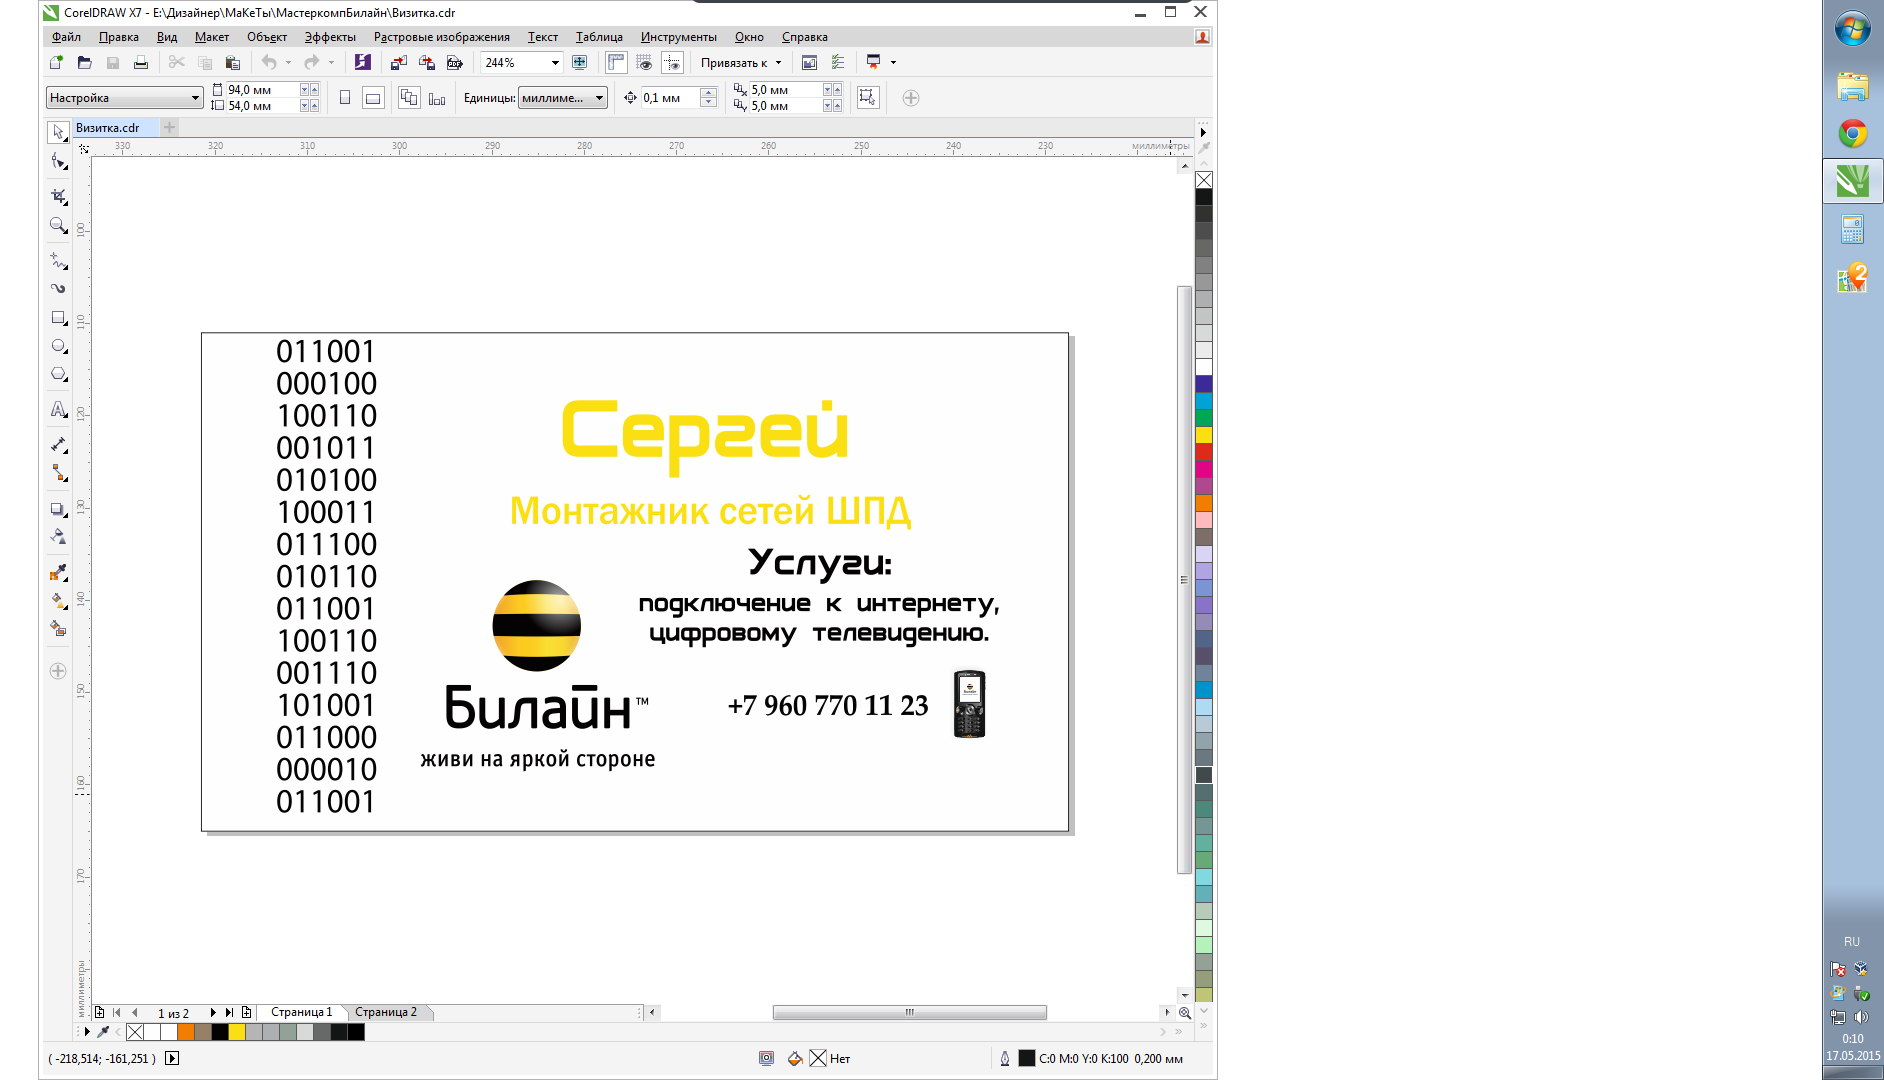Add a page after the last
The width and height of the screenshot is (1884, 1080).
click(246, 1012)
